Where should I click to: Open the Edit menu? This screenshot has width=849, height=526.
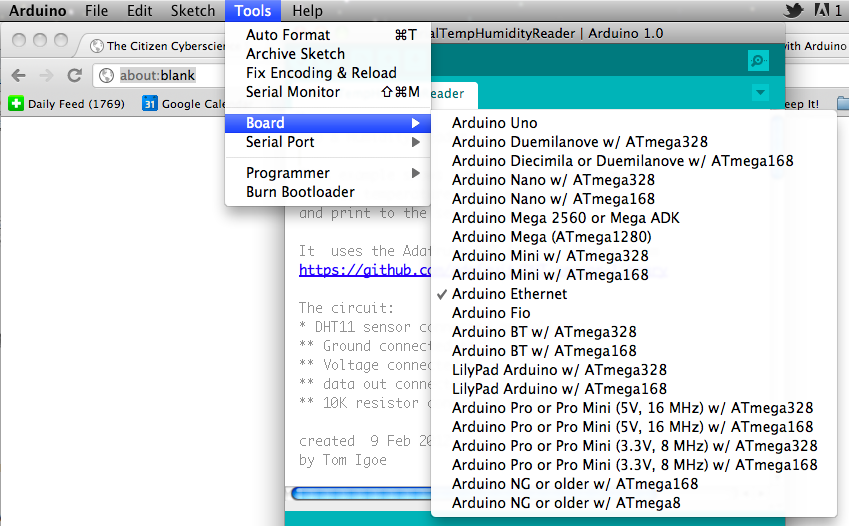139,11
